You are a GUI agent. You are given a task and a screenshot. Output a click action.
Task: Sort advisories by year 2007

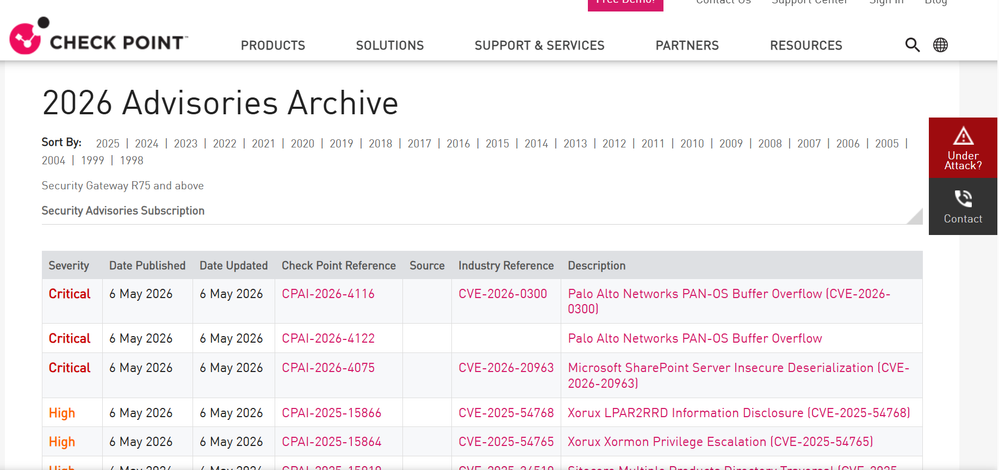(x=809, y=144)
